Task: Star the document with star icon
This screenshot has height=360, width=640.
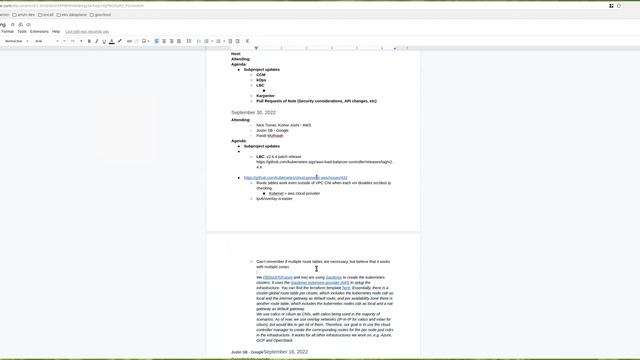Action: (x=13, y=24)
